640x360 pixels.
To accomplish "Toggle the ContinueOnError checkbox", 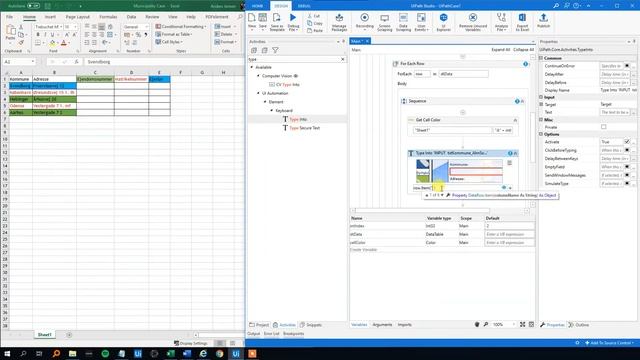I will 627,66.
